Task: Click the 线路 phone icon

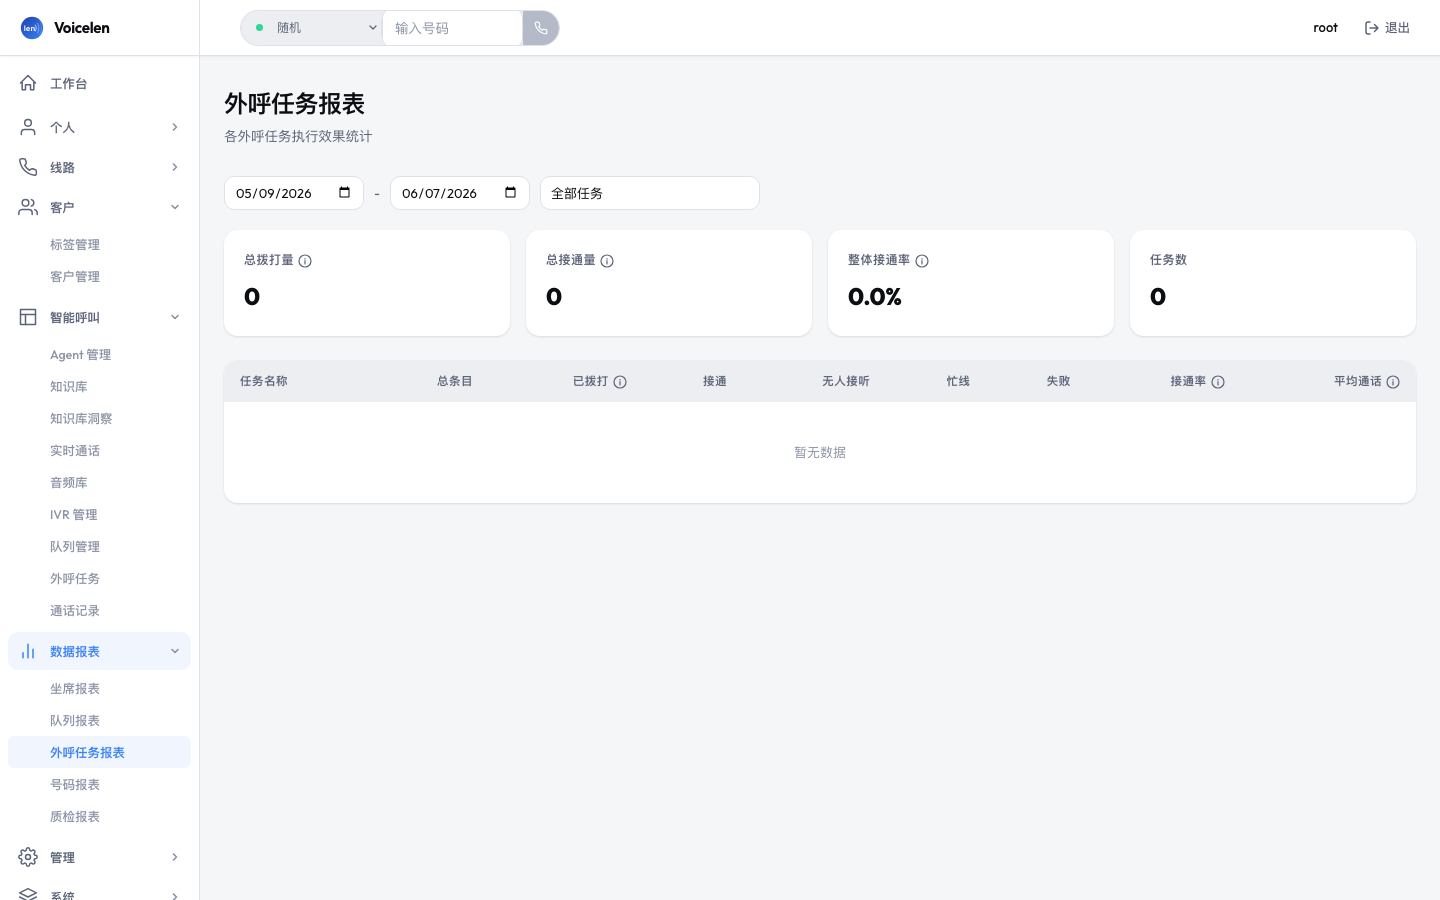Action: click(x=28, y=167)
